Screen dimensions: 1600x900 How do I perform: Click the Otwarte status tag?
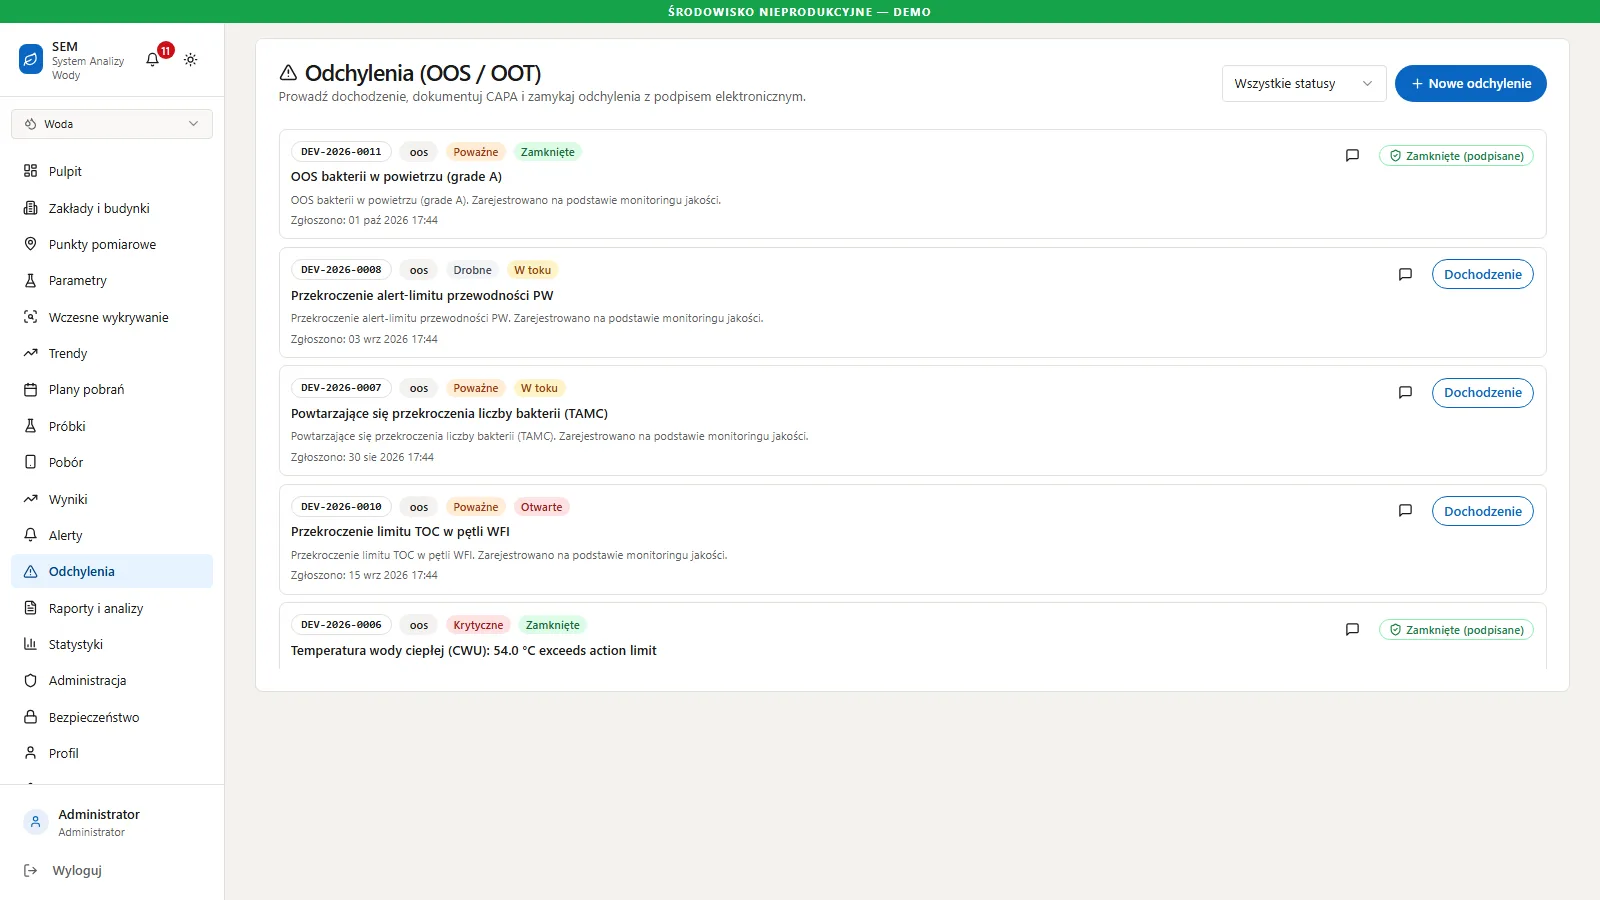point(541,507)
